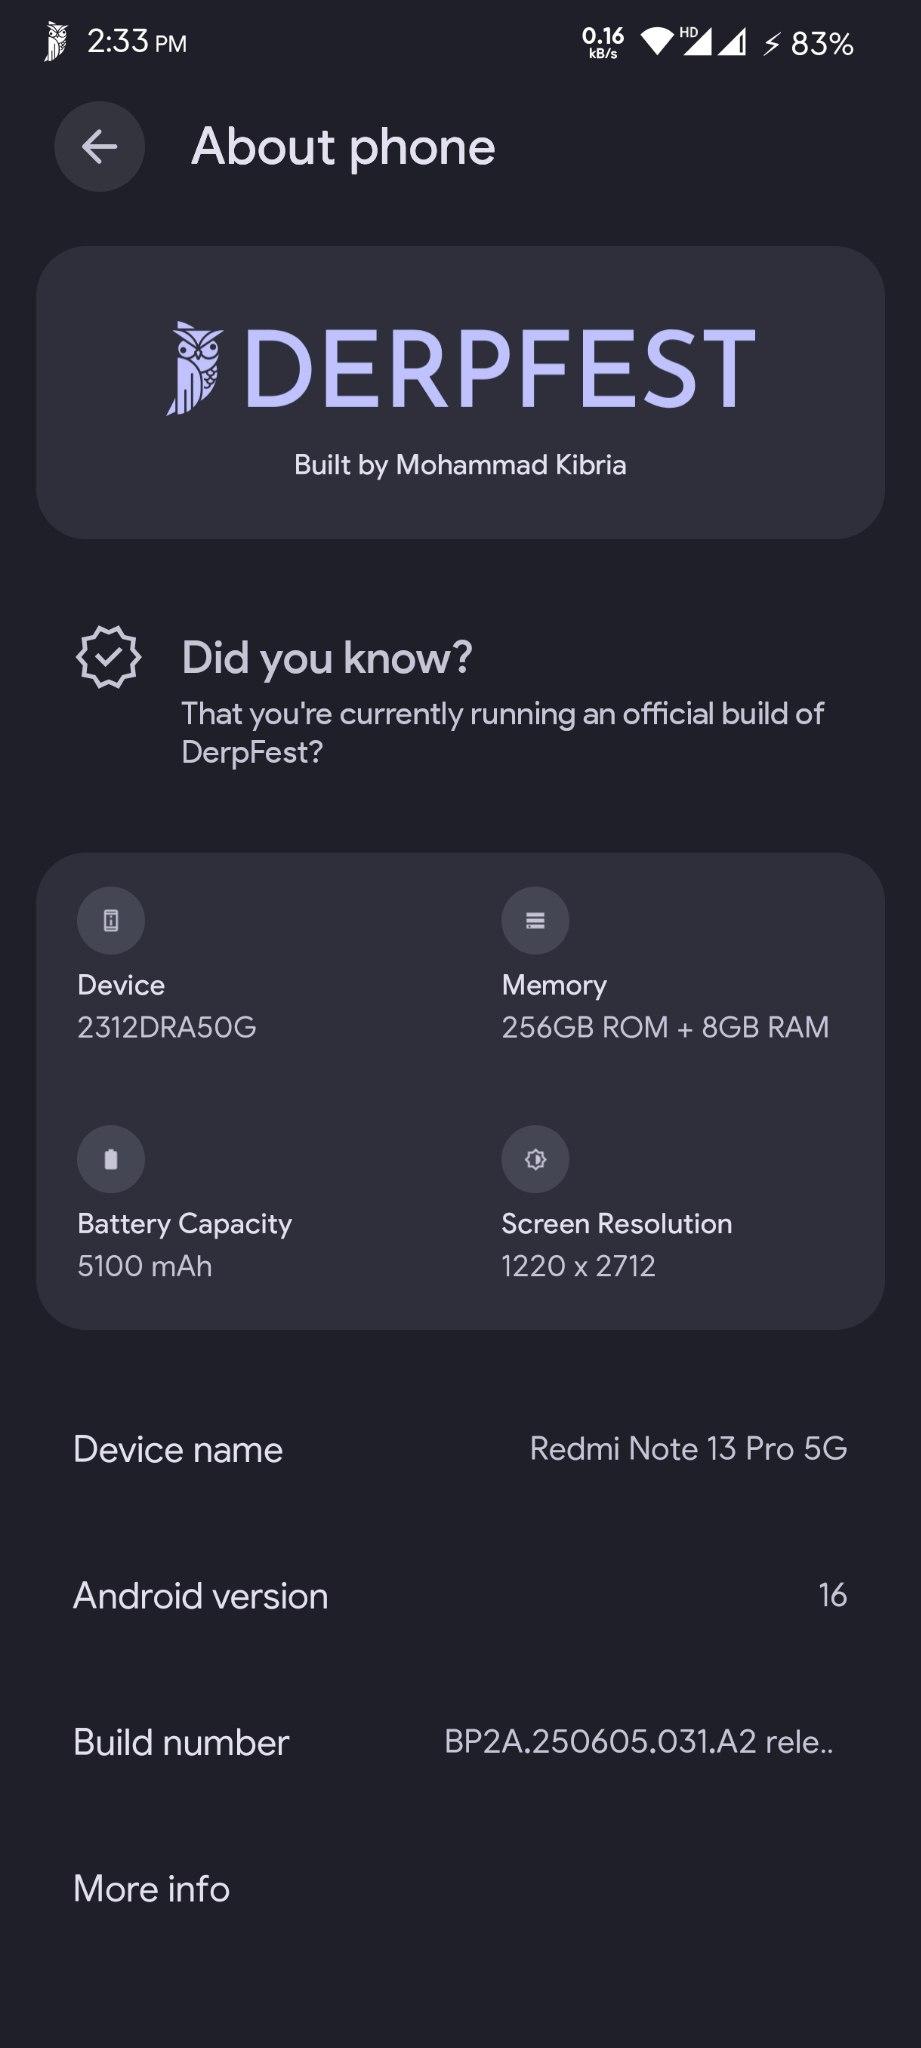Tap the back arrow button
The width and height of the screenshot is (921, 2048).
point(99,147)
